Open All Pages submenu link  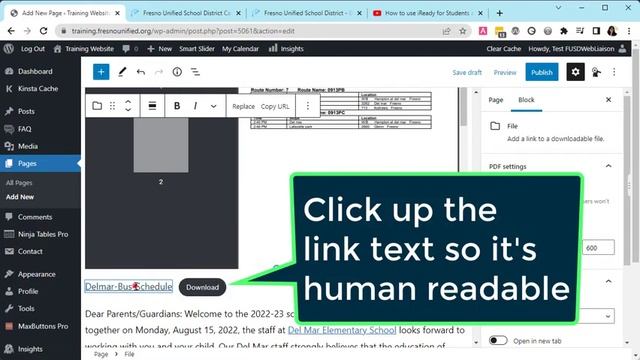19,183
